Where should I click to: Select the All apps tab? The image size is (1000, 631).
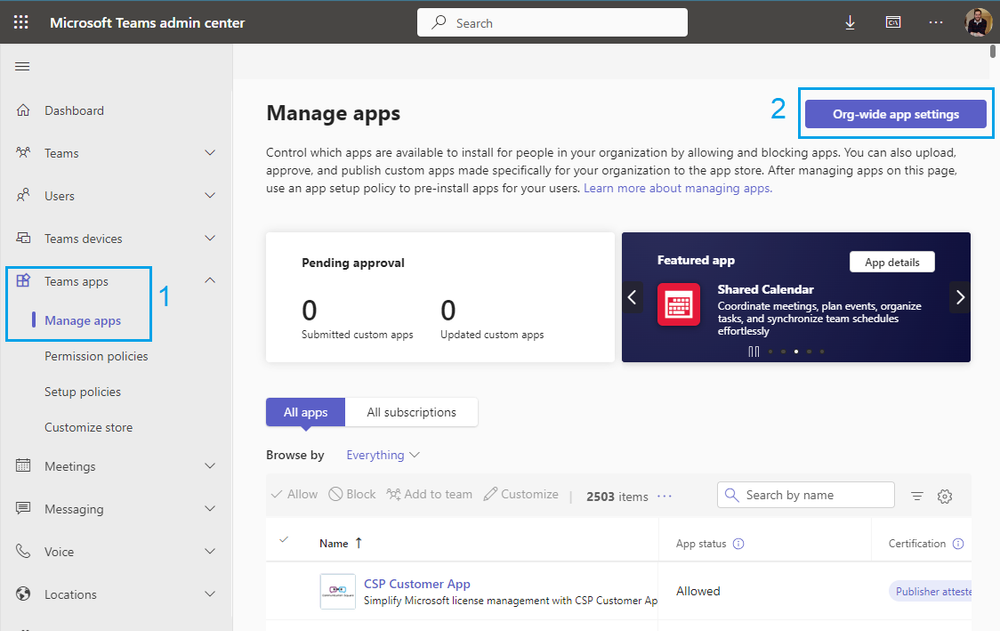pos(305,412)
